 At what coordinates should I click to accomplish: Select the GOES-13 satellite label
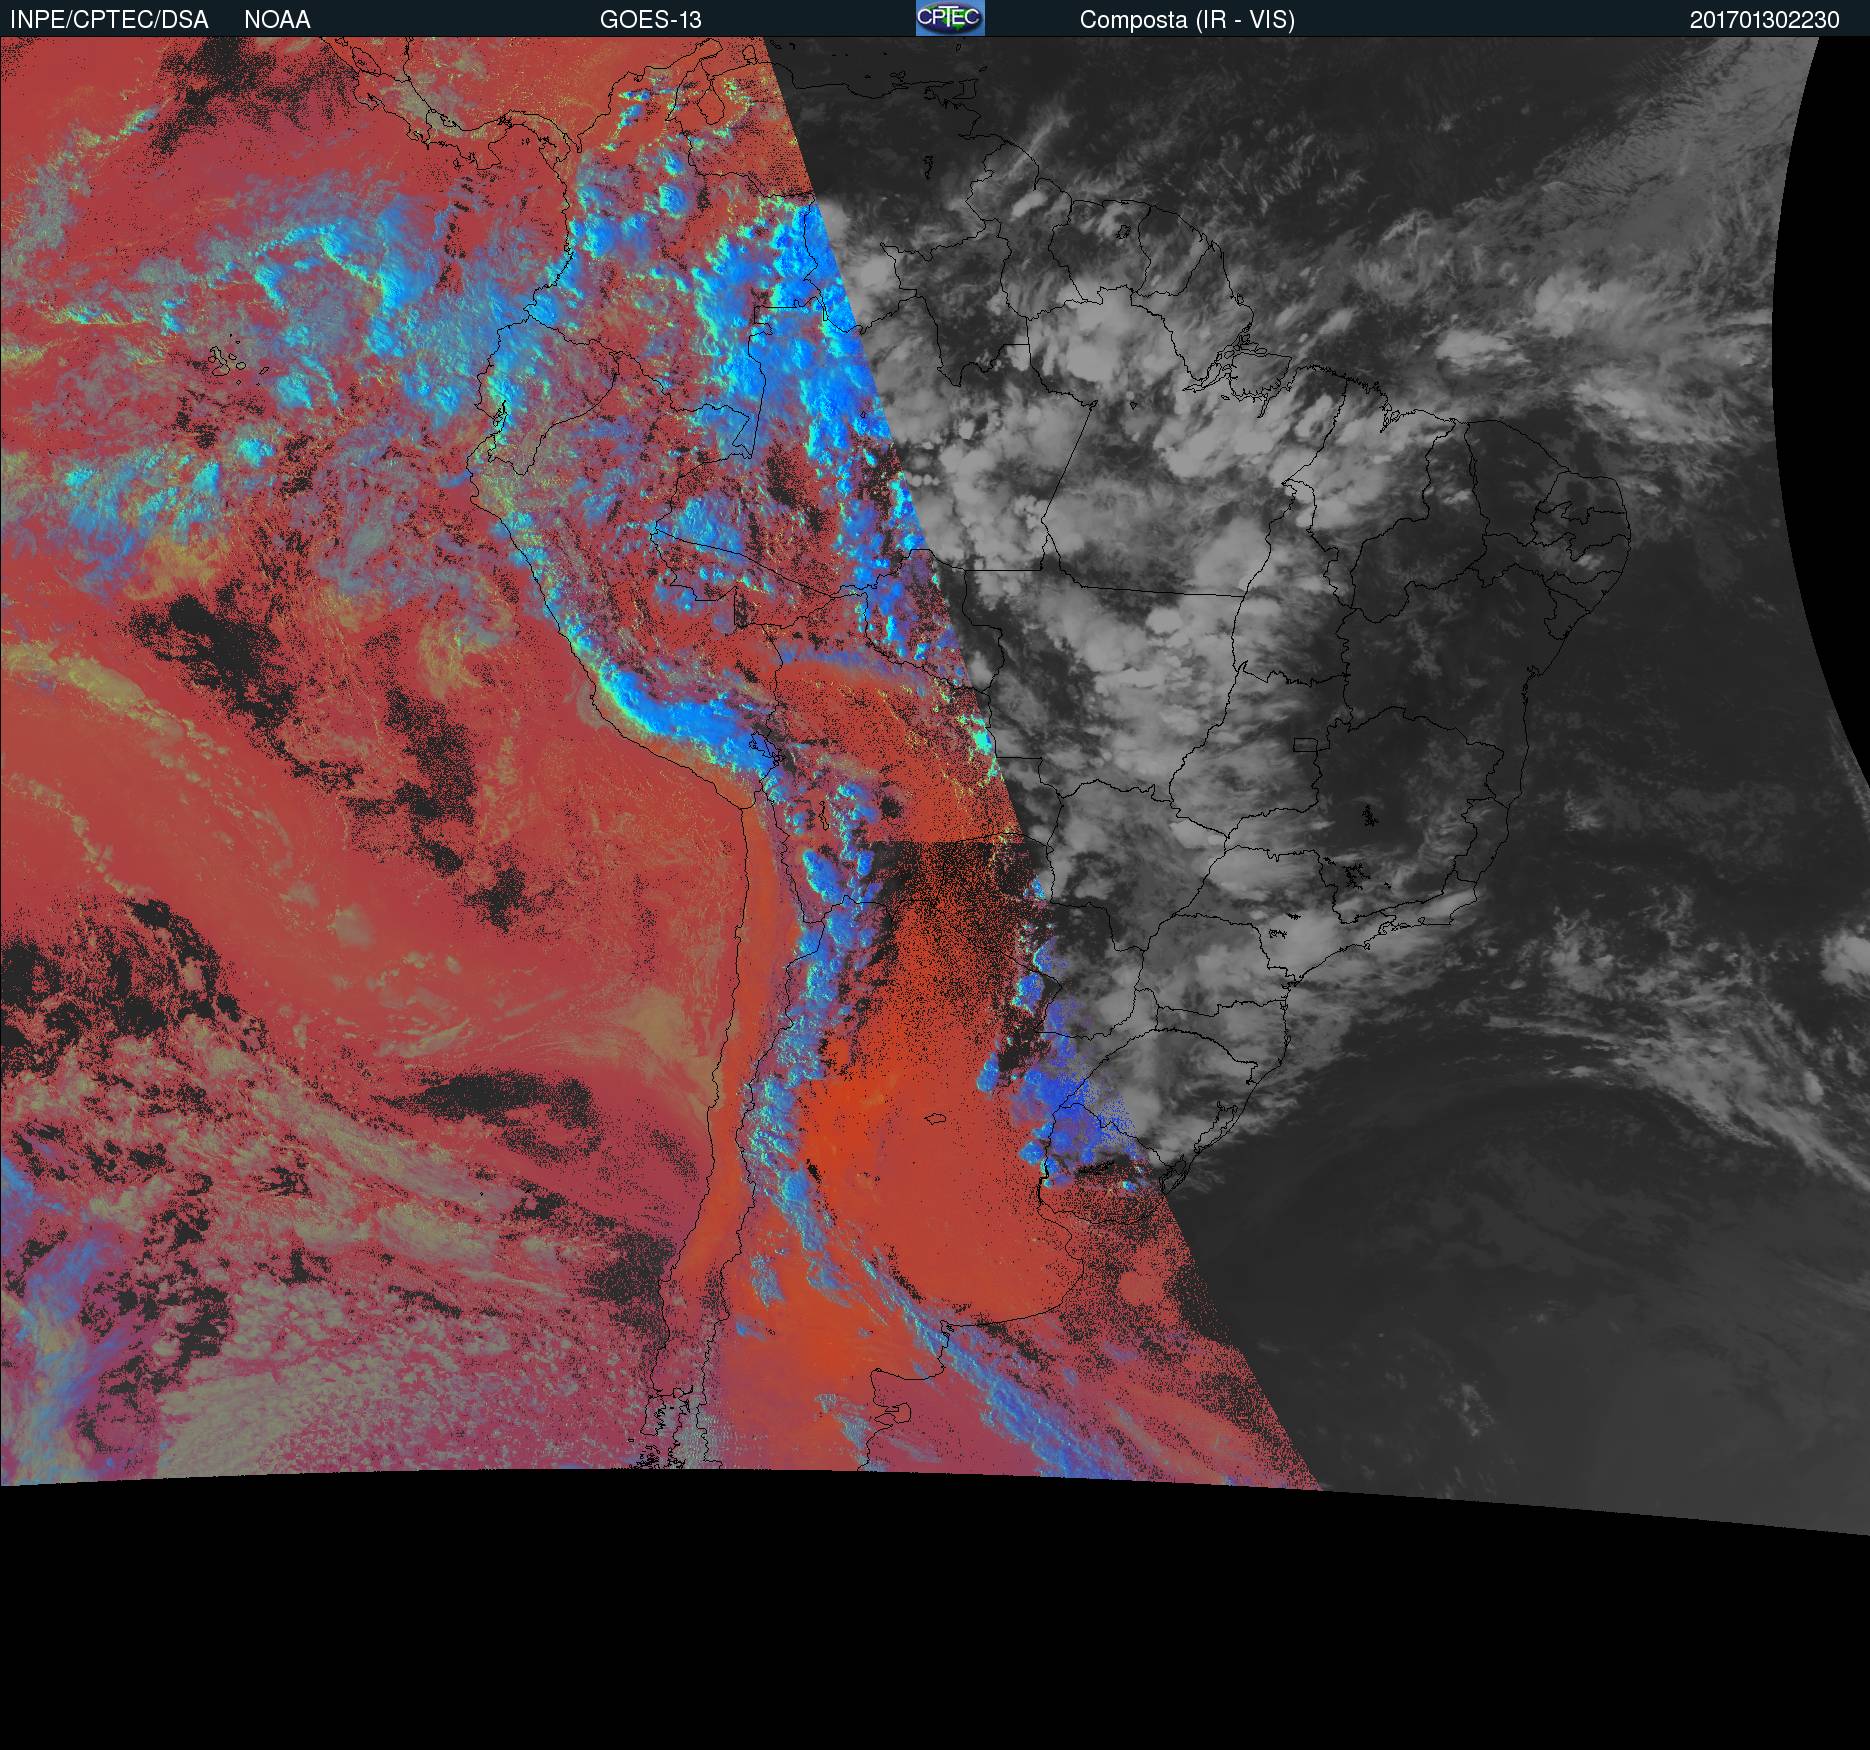[x=651, y=20]
